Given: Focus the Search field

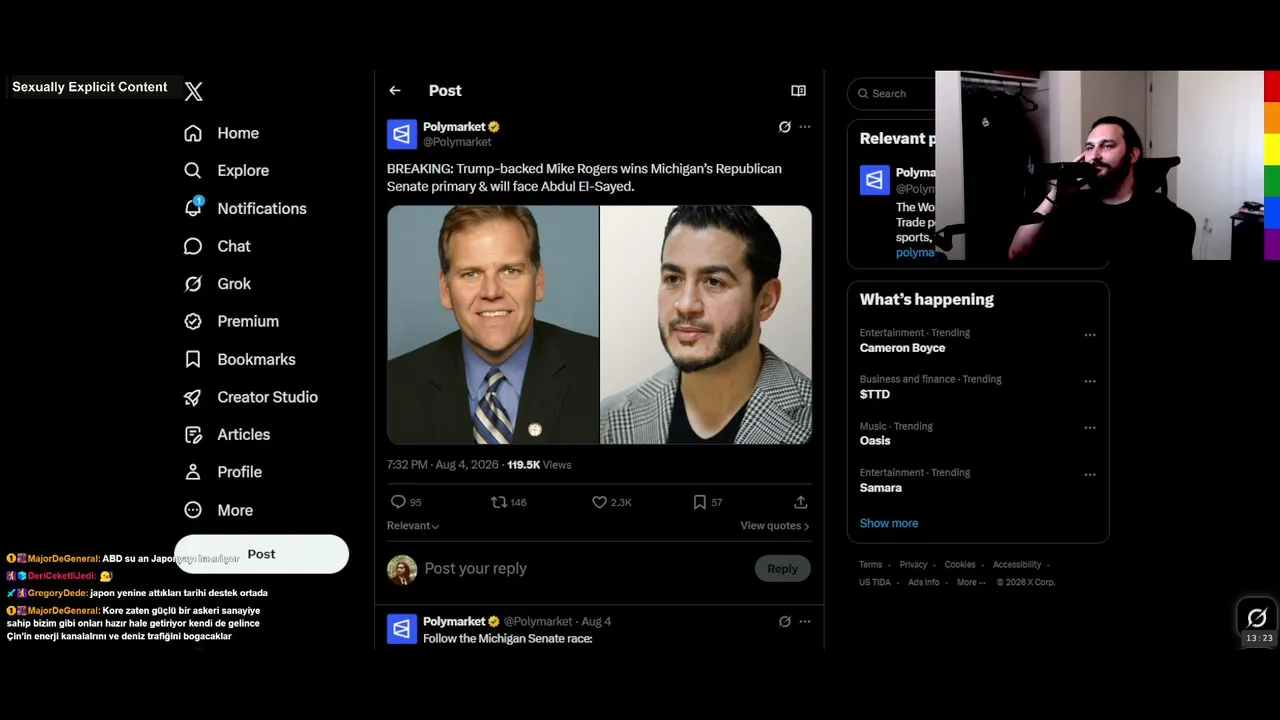Looking at the screenshot, I should [x=892, y=94].
